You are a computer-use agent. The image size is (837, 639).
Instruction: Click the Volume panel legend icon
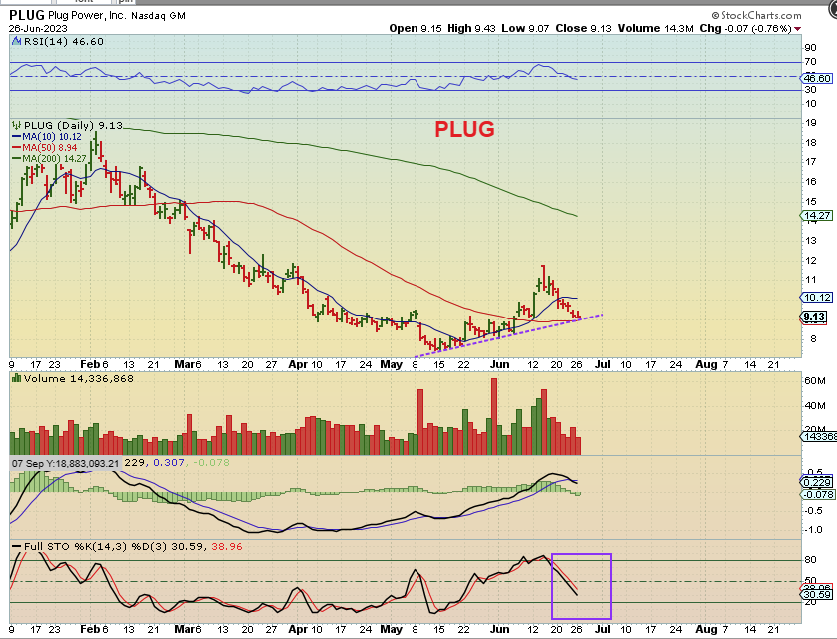pos(17,380)
